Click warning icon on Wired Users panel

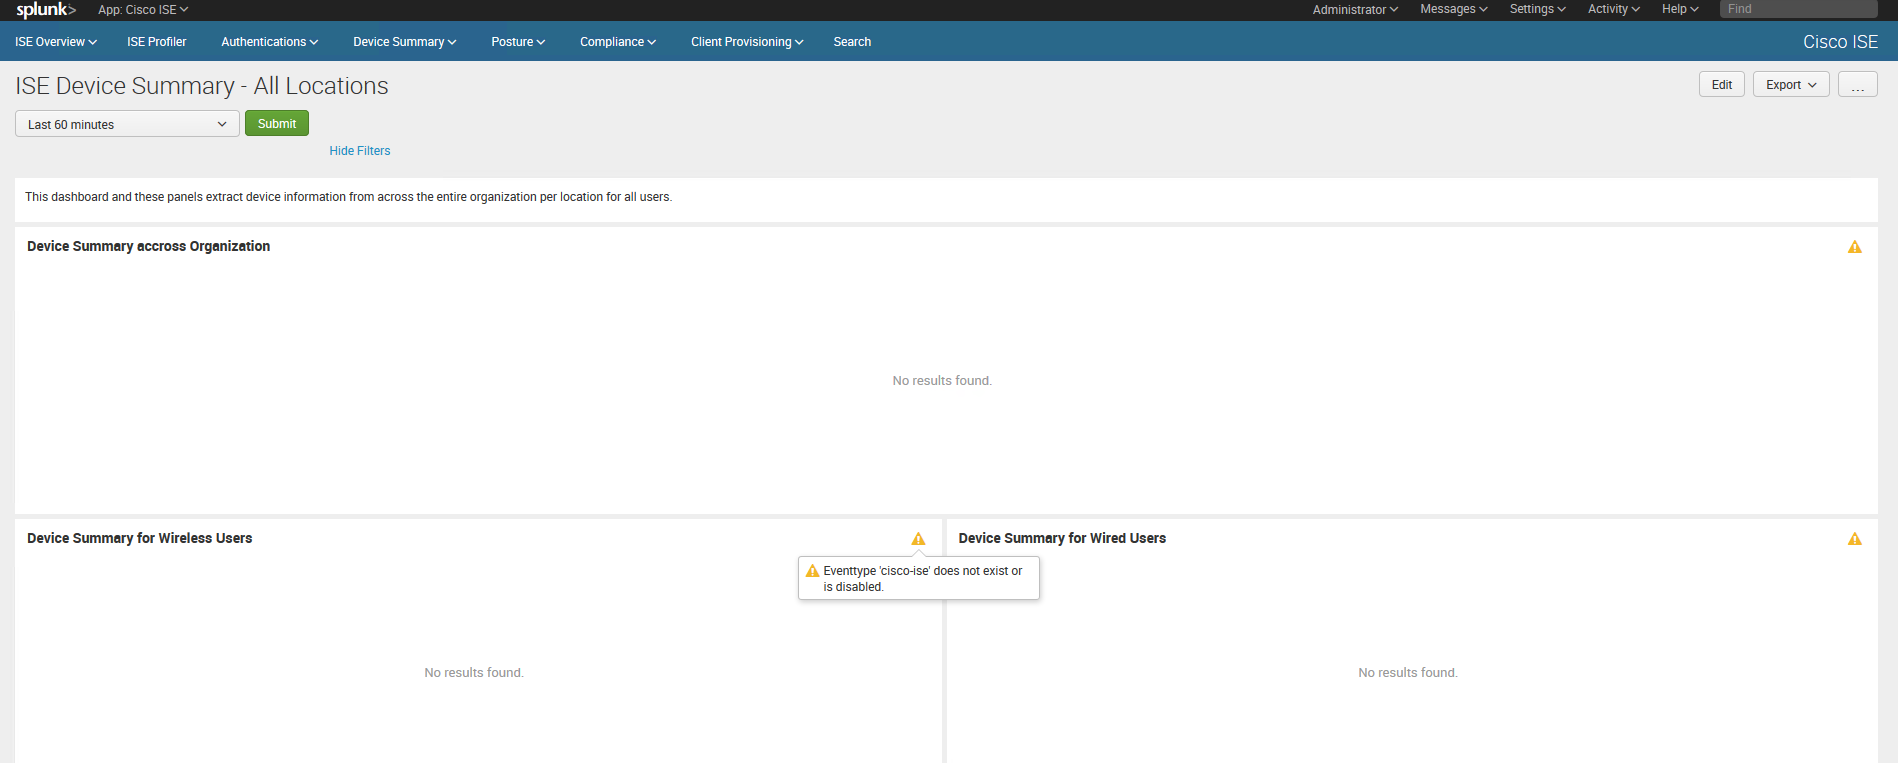[x=1854, y=539]
